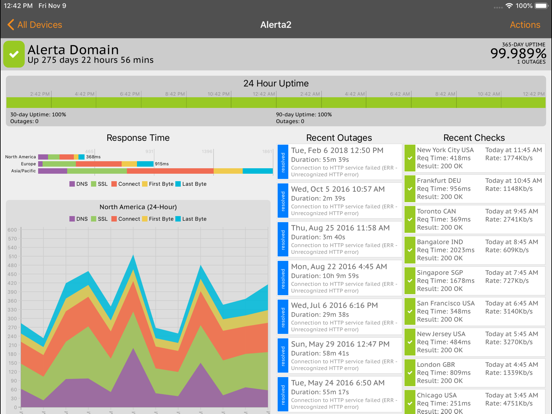
Task: Tap green check icon for Chicago USA
Action: pyautogui.click(x=410, y=402)
